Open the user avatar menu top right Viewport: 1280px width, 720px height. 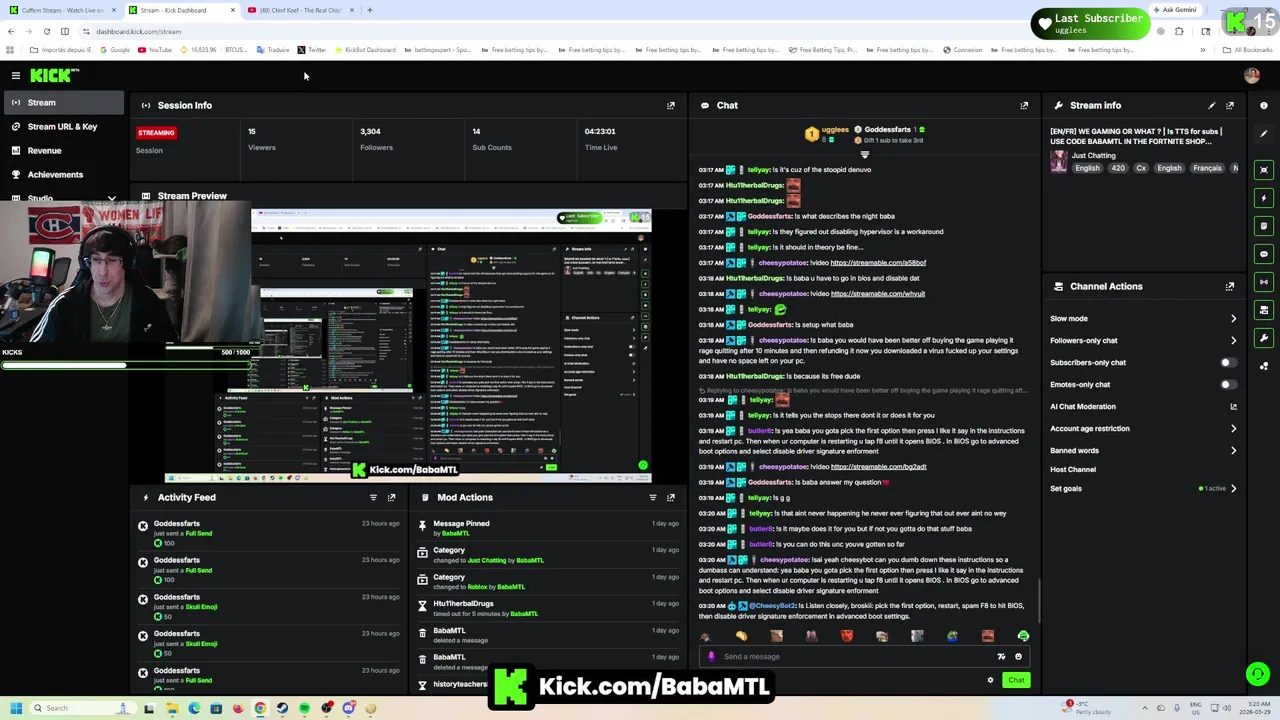click(x=1252, y=75)
